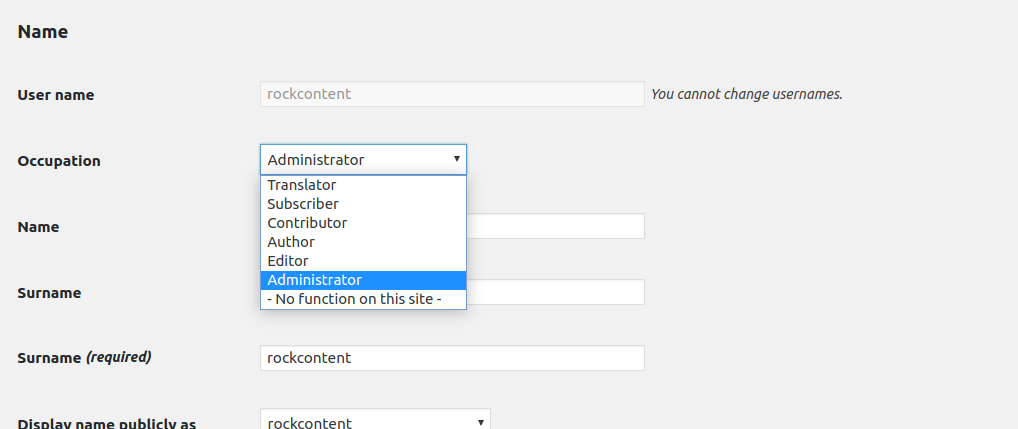Select Translator from the occupation list
This screenshot has height=429, width=1018.
pyautogui.click(x=363, y=185)
